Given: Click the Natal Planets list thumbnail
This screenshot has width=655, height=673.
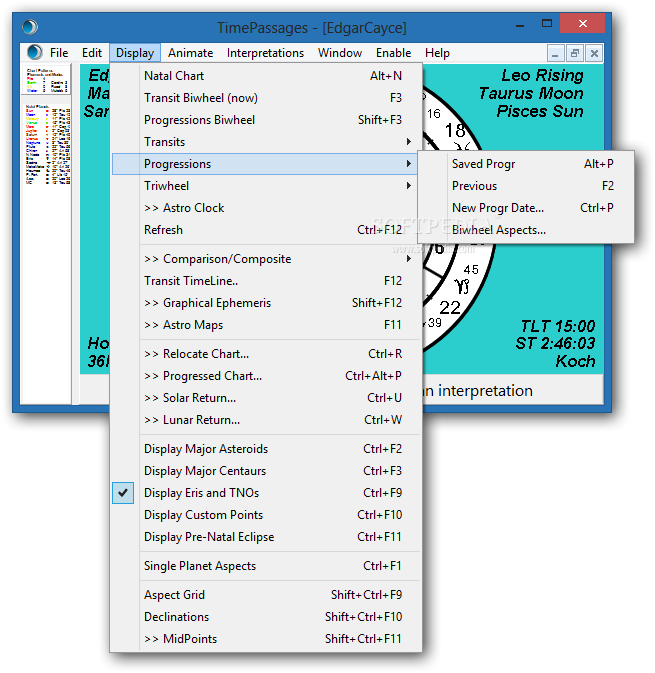Looking at the screenshot, I should tap(47, 145).
